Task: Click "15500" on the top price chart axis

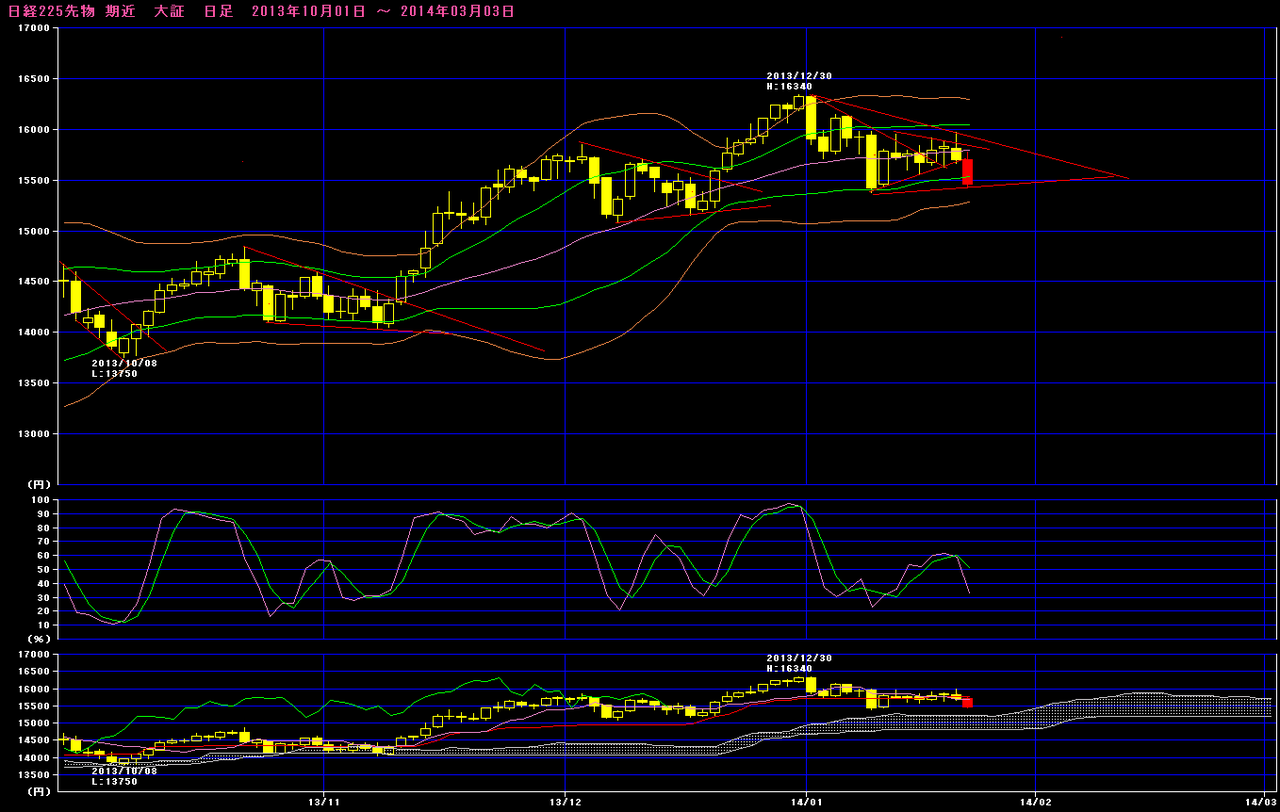Action: coord(34,181)
